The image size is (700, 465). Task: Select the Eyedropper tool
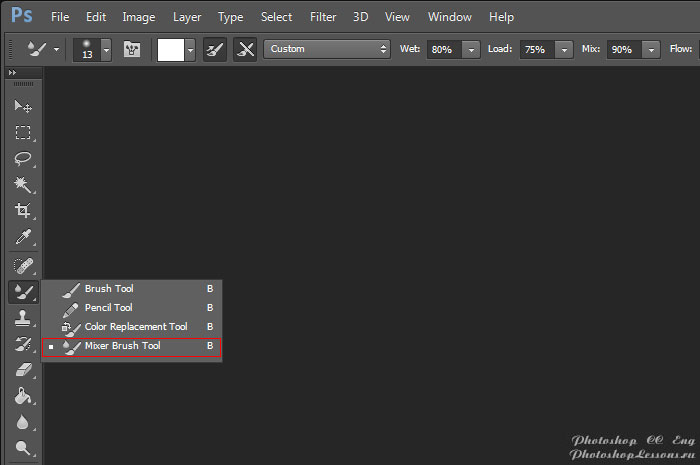[23, 237]
